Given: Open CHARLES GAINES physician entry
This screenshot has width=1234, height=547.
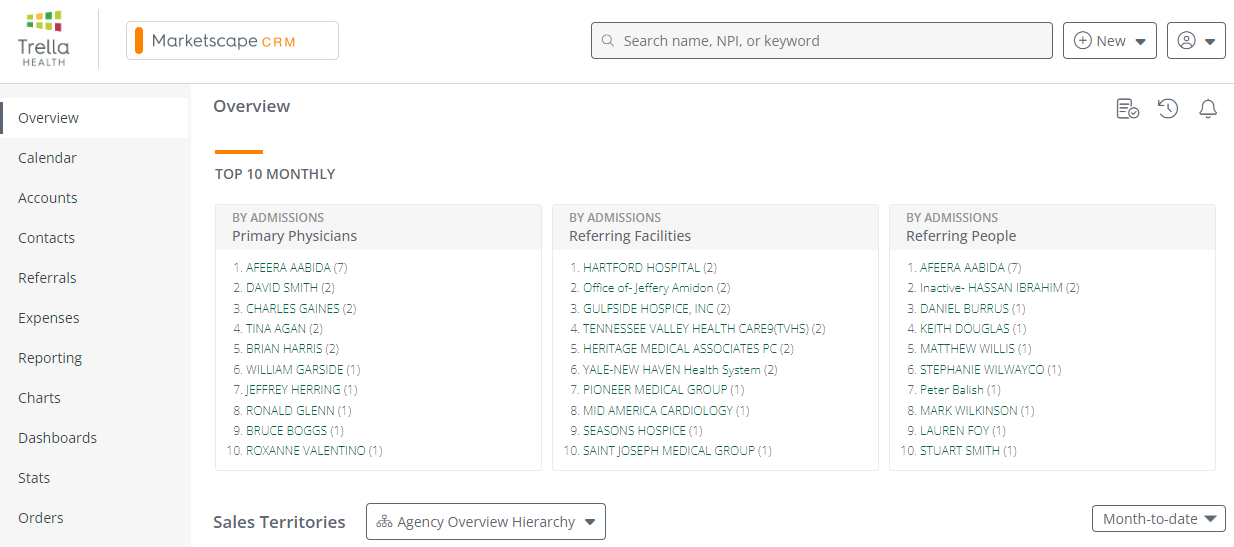Looking at the screenshot, I should (292, 309).
